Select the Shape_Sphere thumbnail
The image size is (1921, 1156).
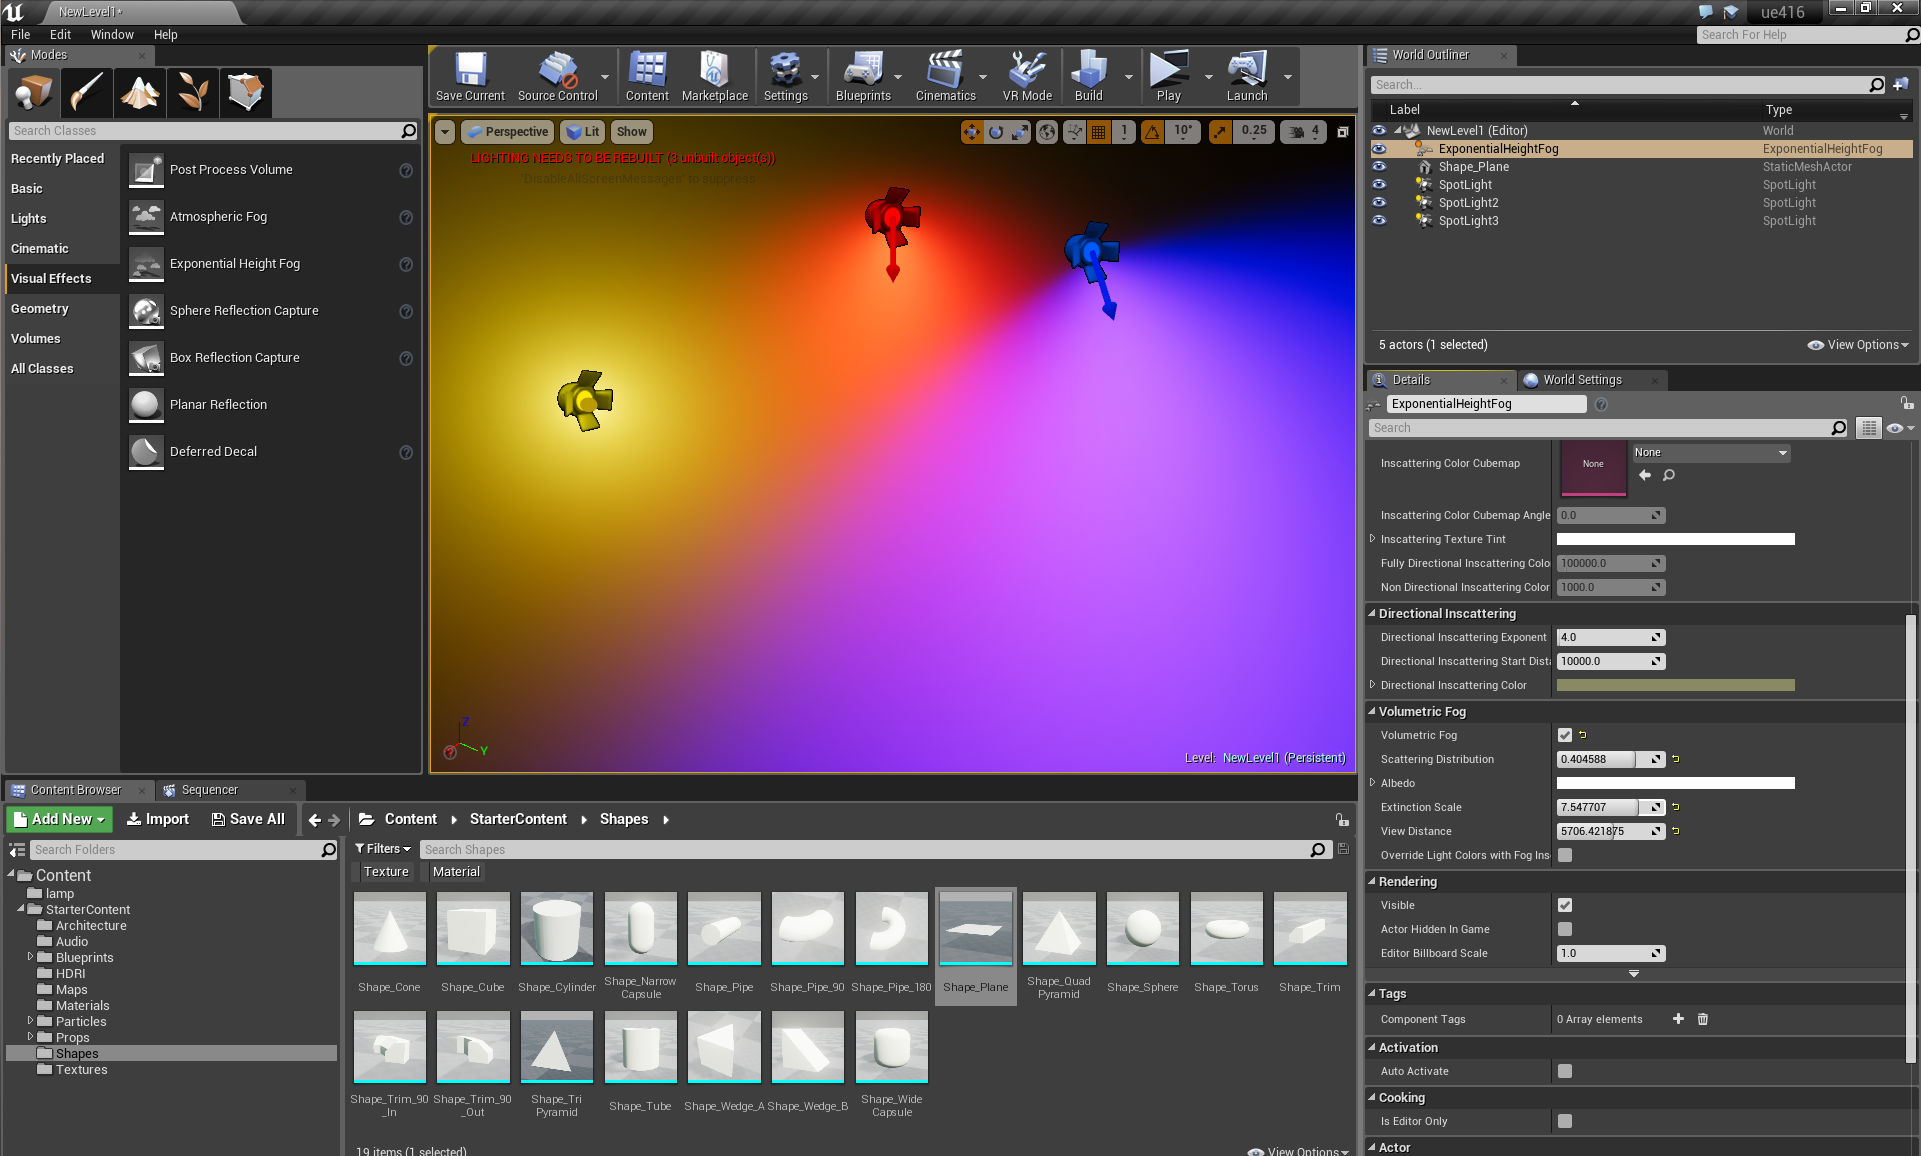(1142, 930)
